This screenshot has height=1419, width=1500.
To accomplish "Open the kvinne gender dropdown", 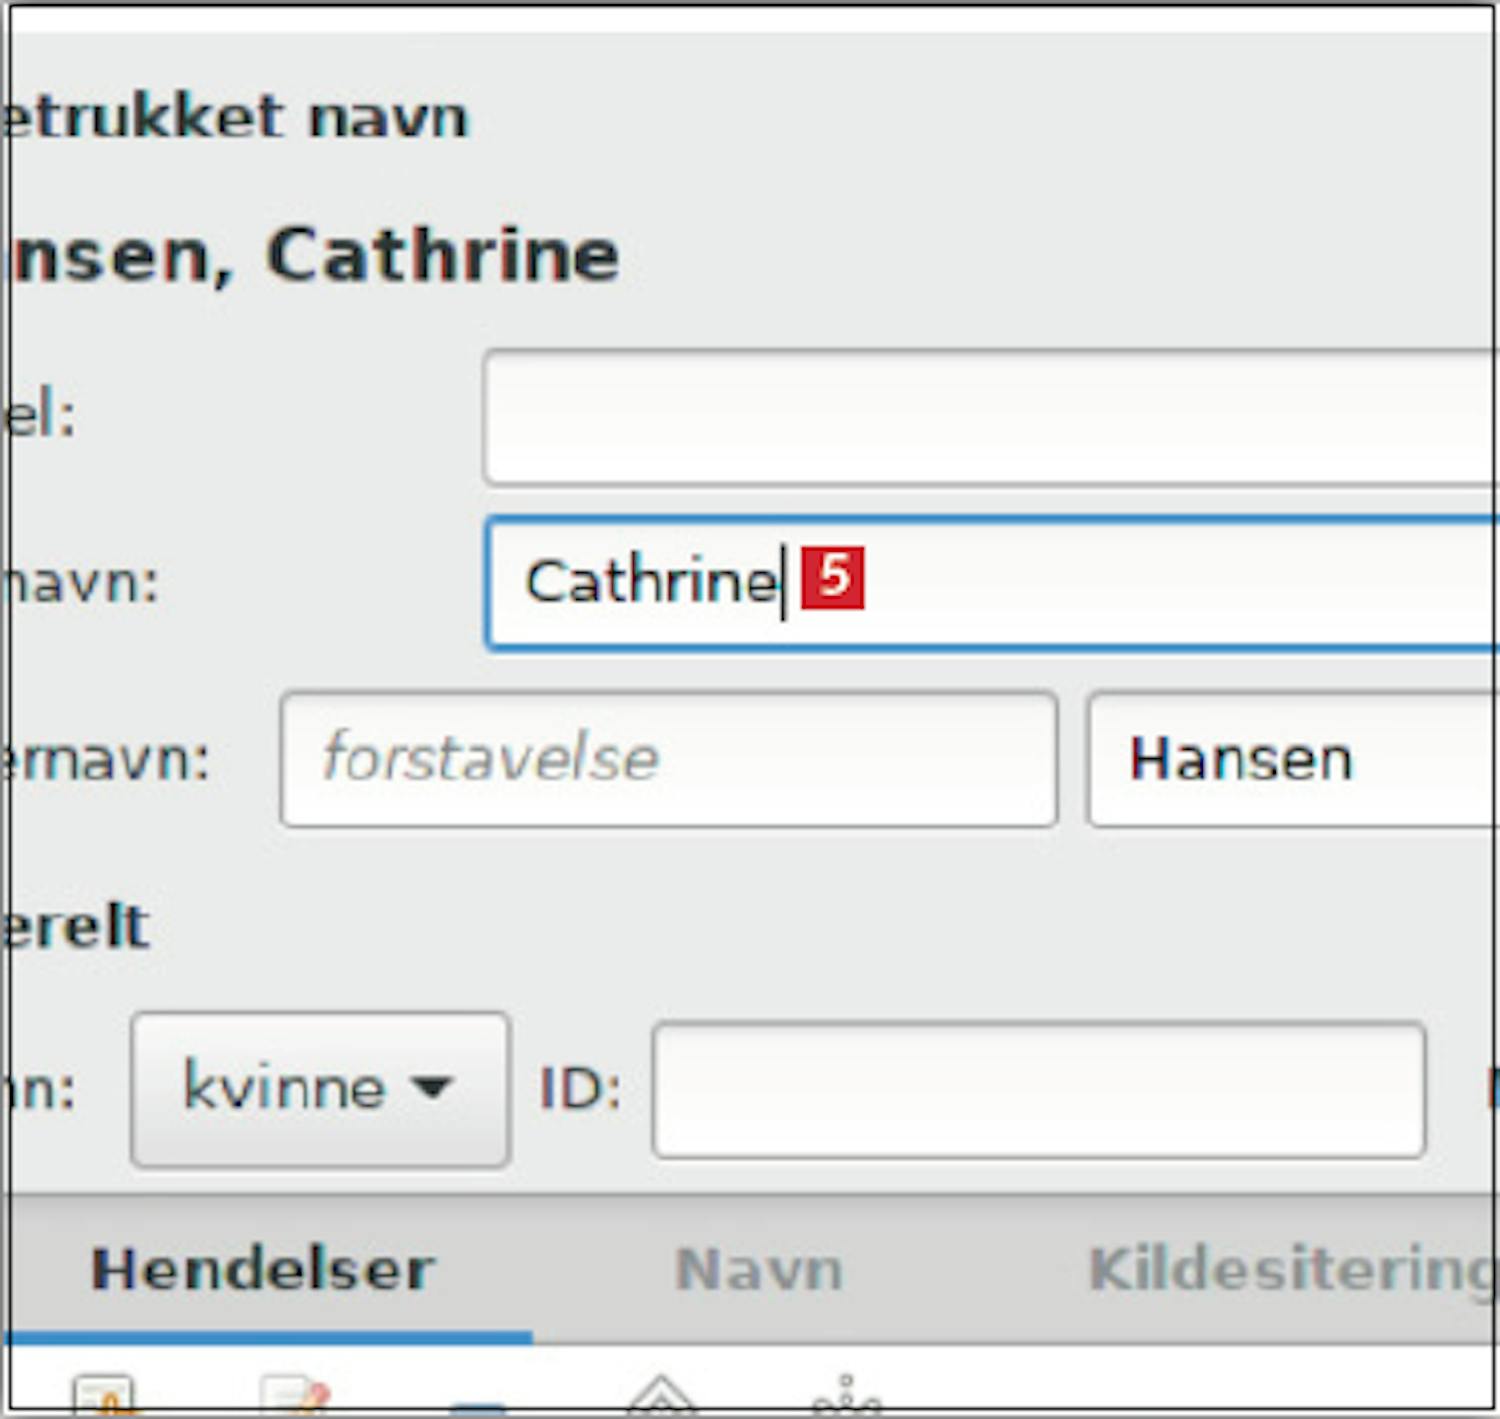I will click(320, 1089).
